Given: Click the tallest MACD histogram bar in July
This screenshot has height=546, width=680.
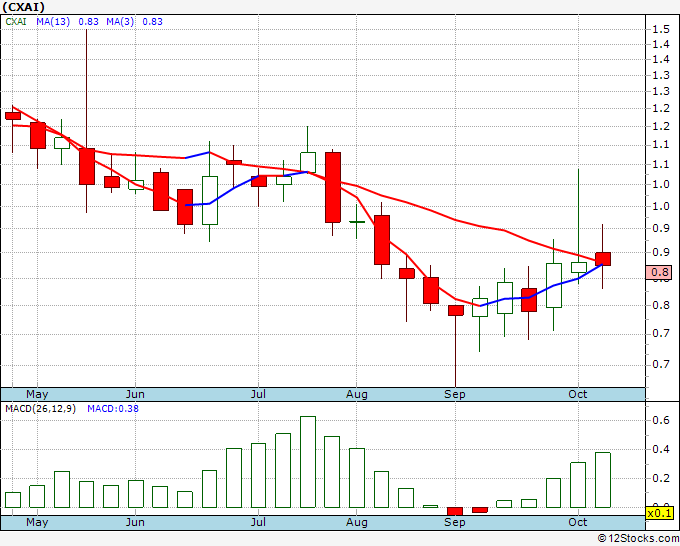Looking at the screenshot, I should point(308,462).
